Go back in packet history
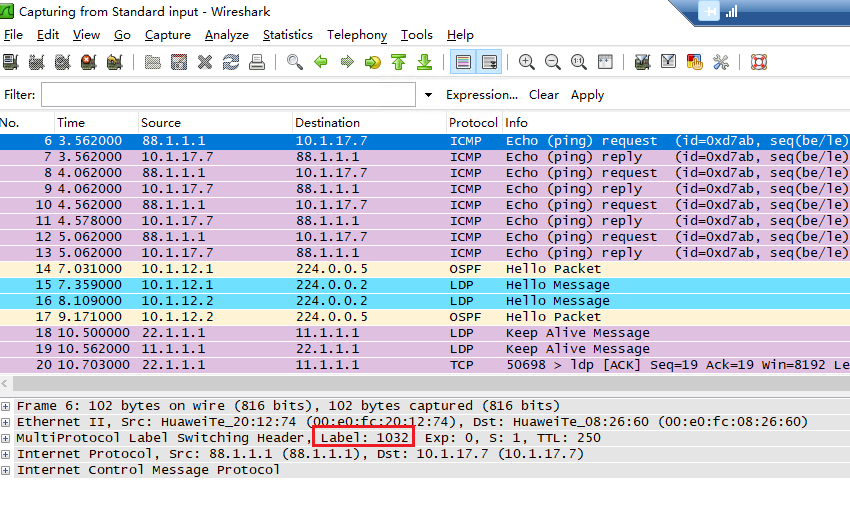Screen dimensions: 850x511 tap(320, 62)
